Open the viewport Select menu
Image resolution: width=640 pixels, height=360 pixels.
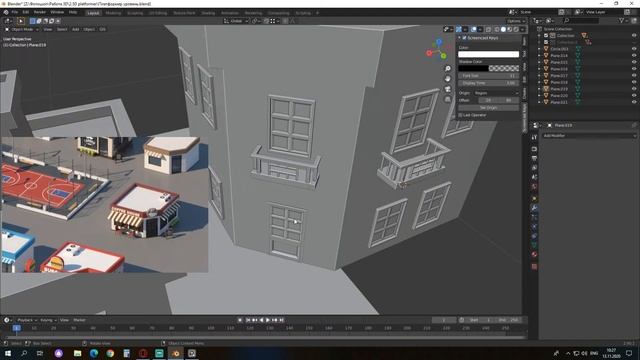point(62,29)
